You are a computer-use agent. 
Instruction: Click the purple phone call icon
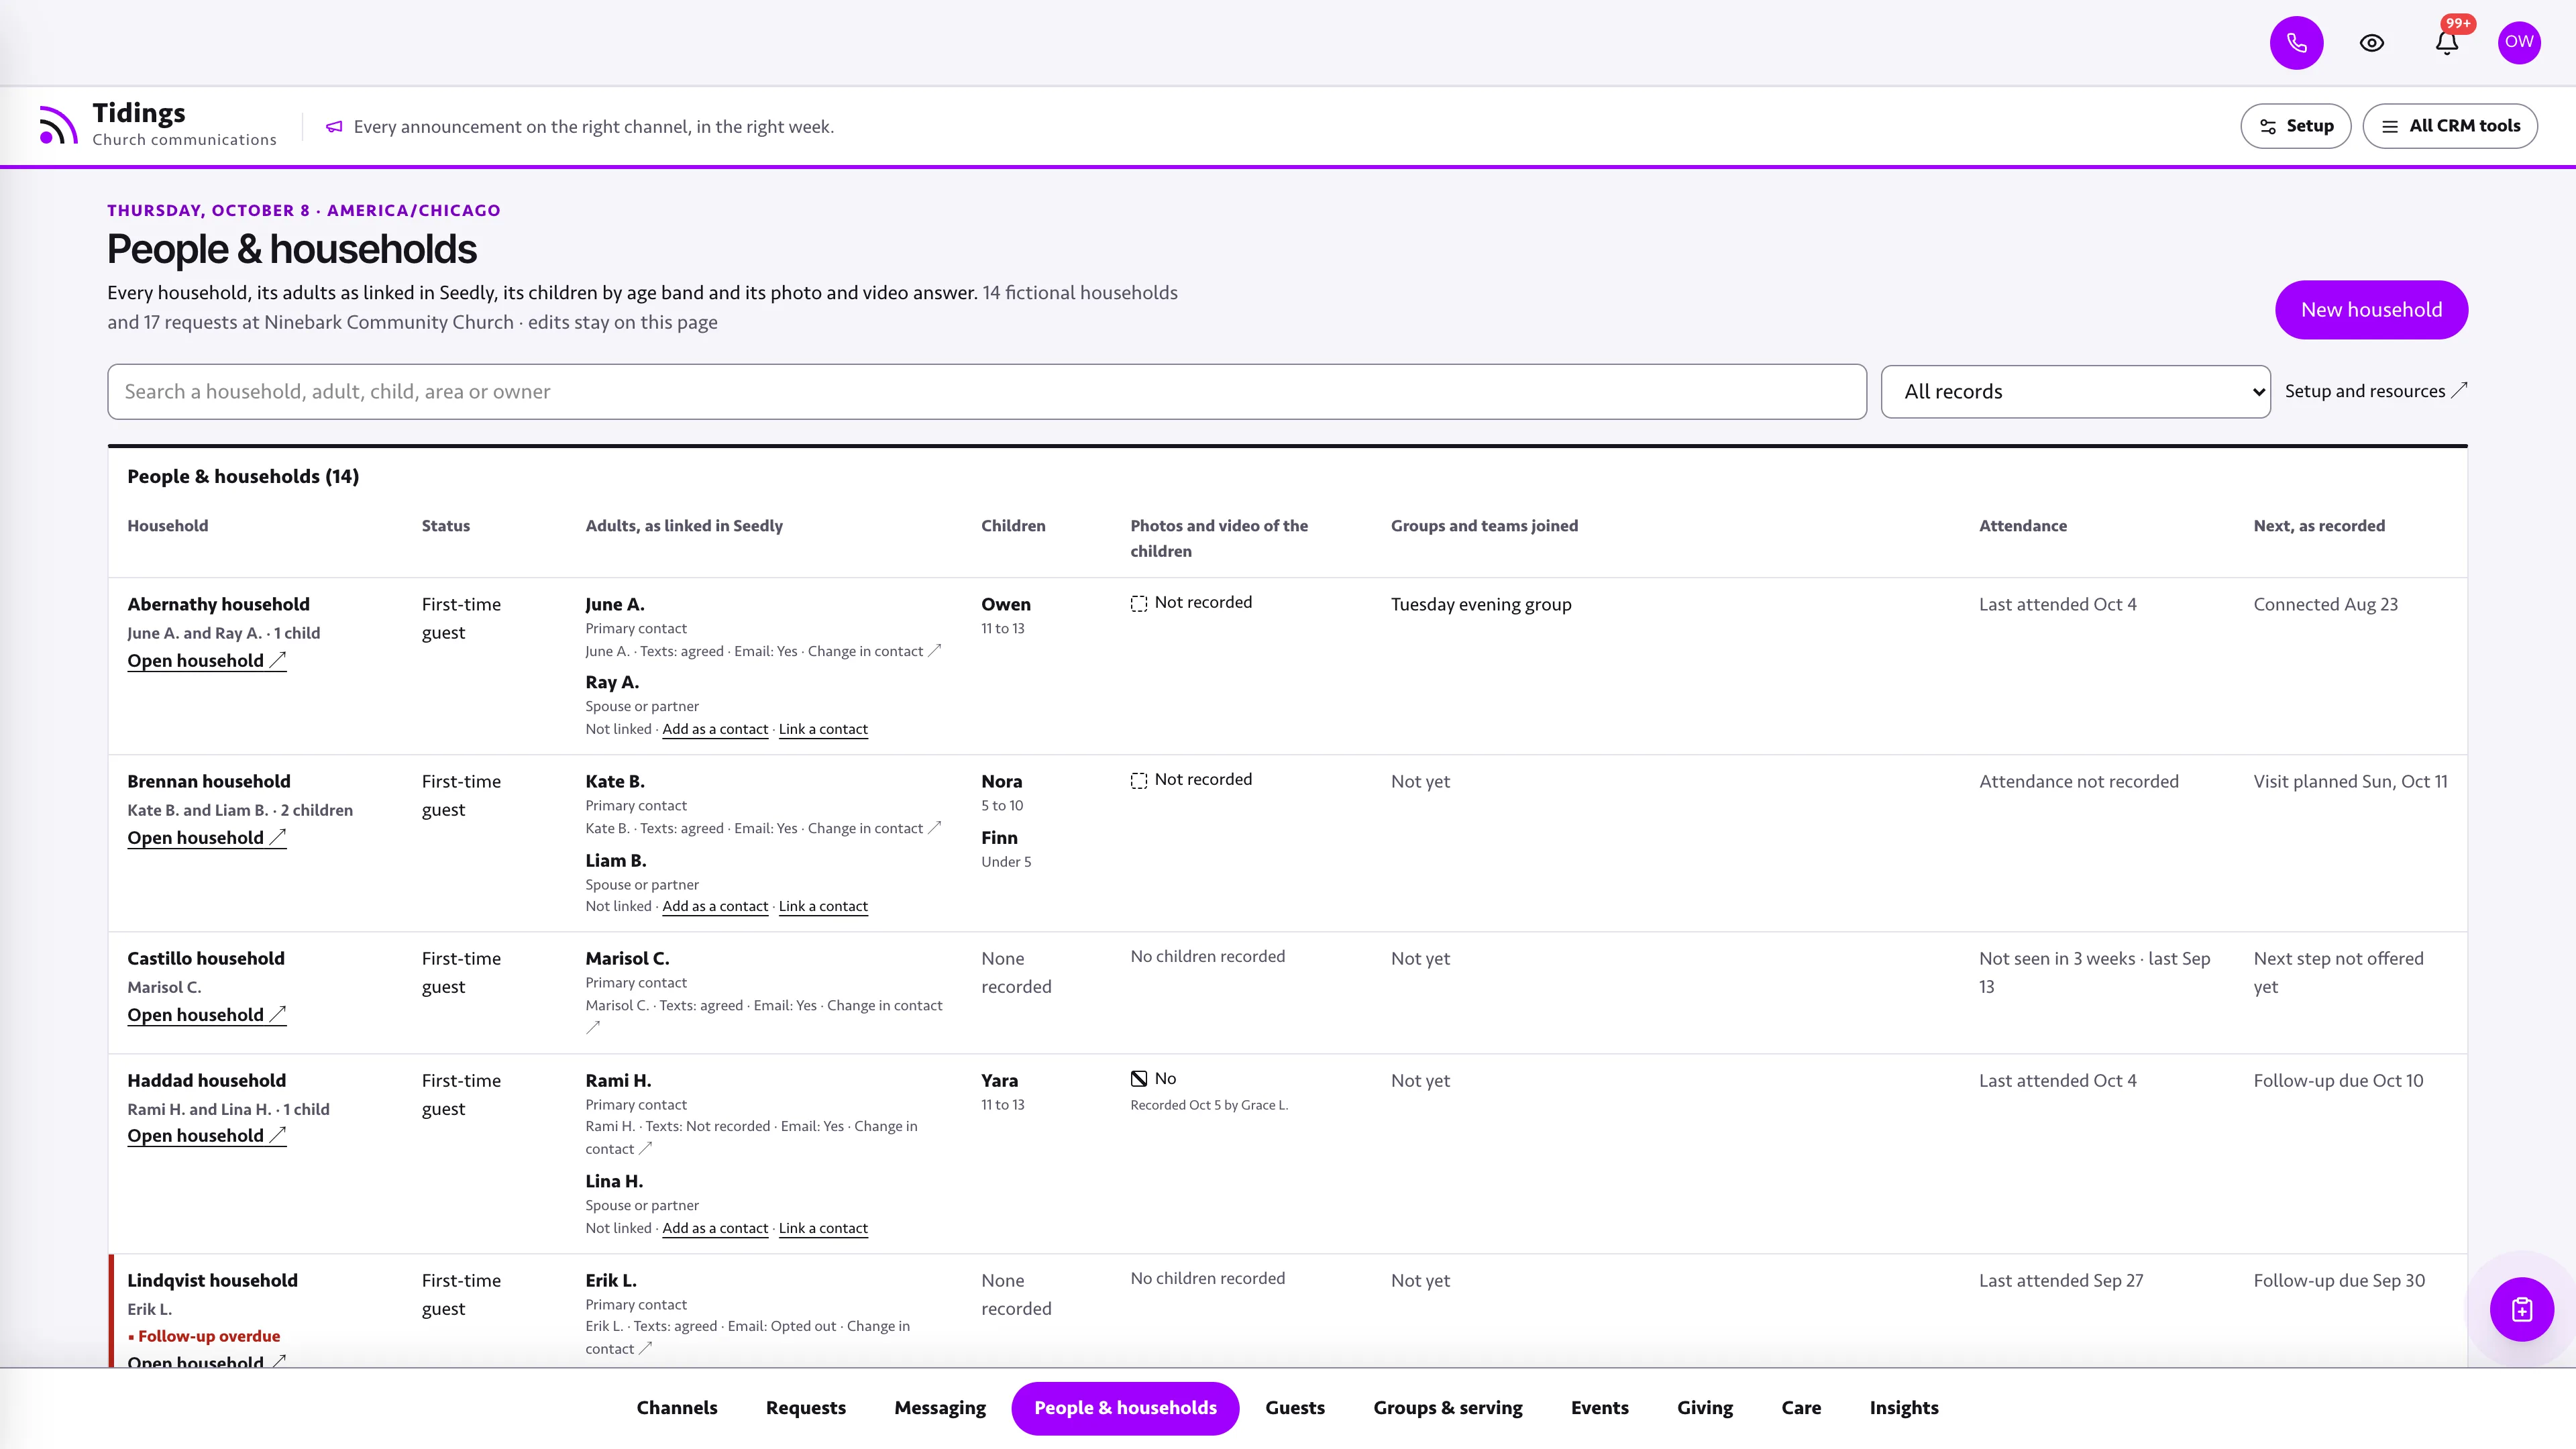2296,43
